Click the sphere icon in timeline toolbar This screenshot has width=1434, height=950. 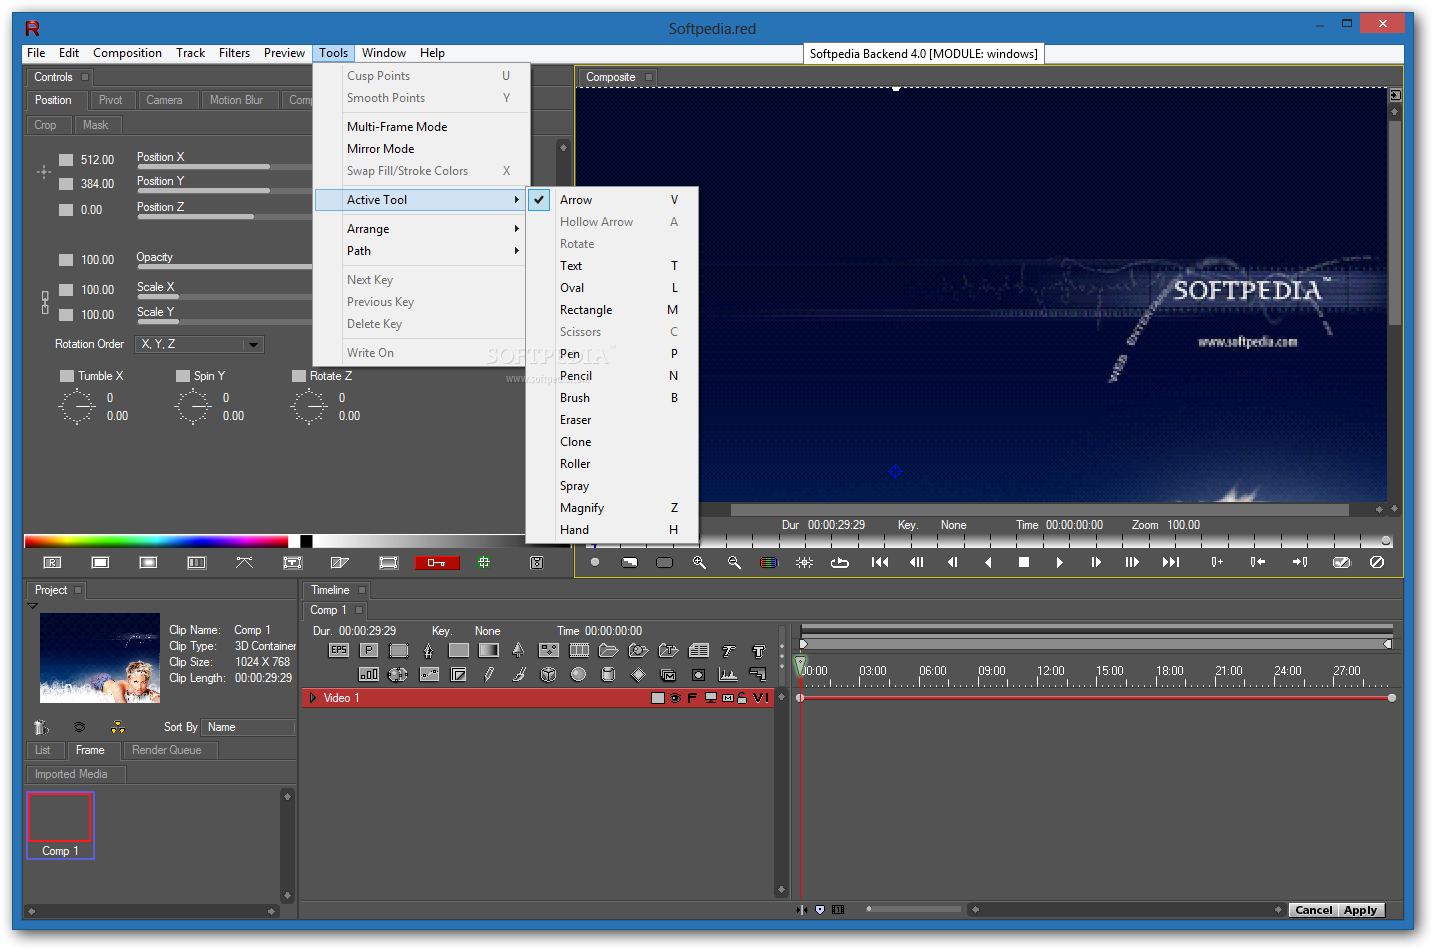tap(578, 674)
